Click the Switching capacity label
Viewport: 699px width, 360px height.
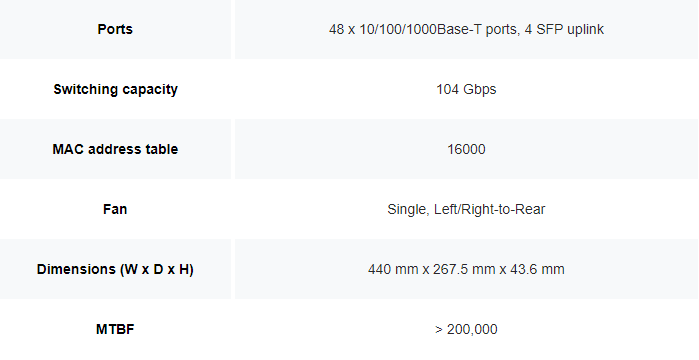115,89
